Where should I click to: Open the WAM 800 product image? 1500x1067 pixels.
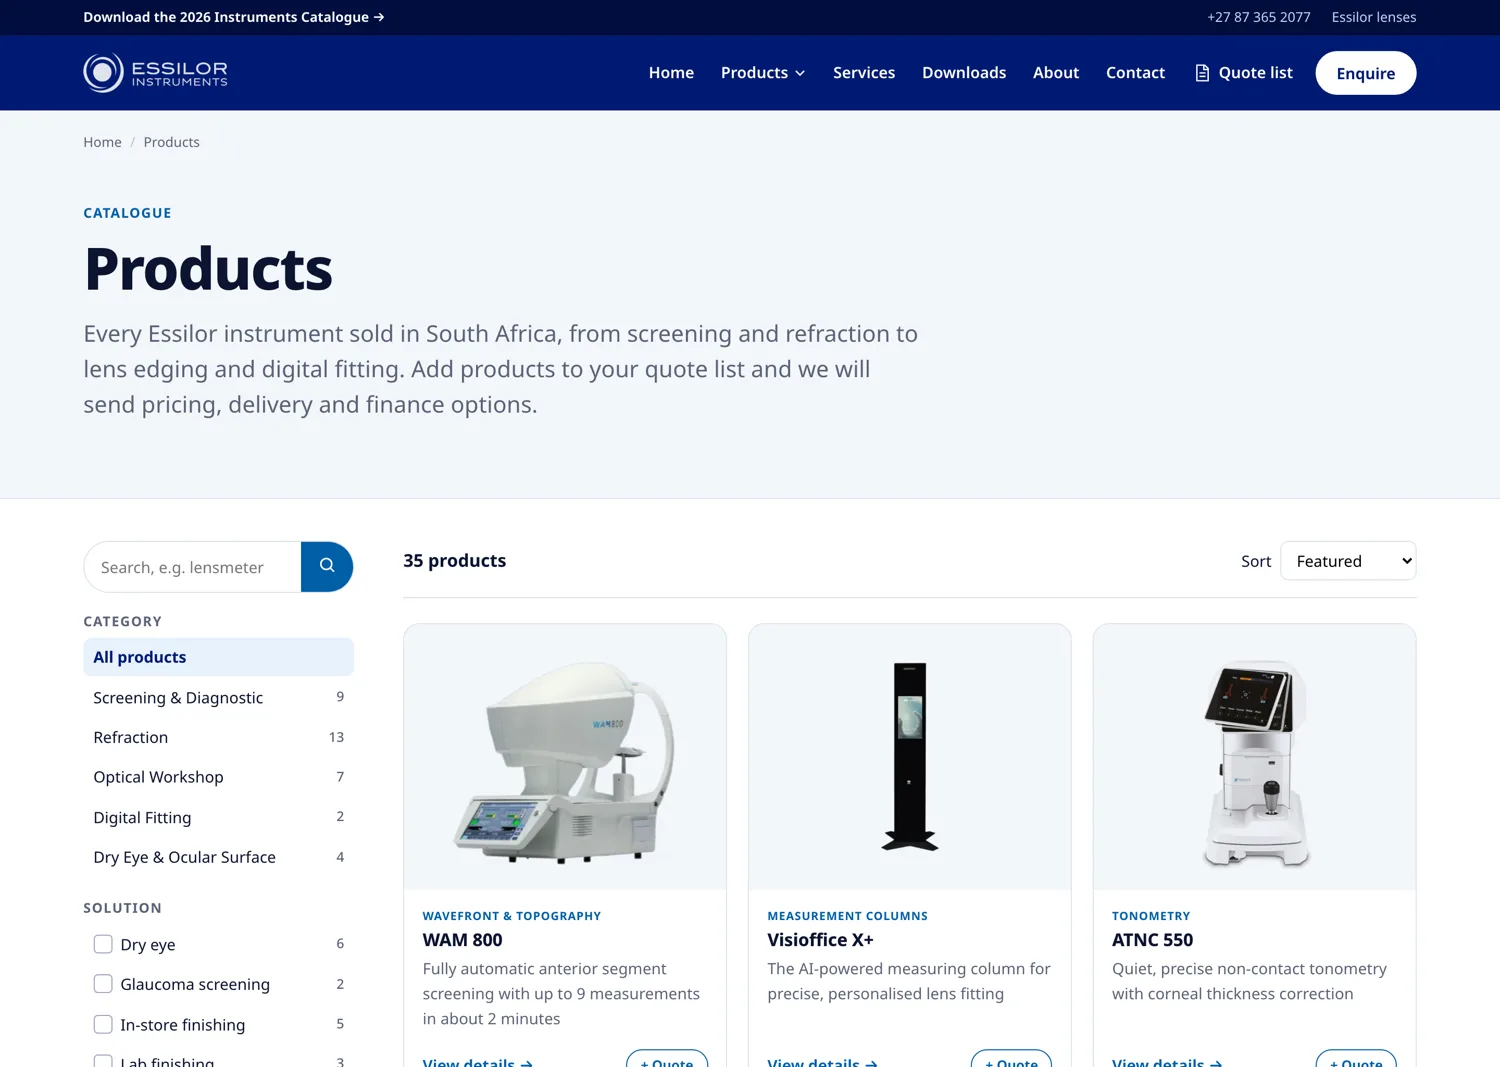click(565, 757)
